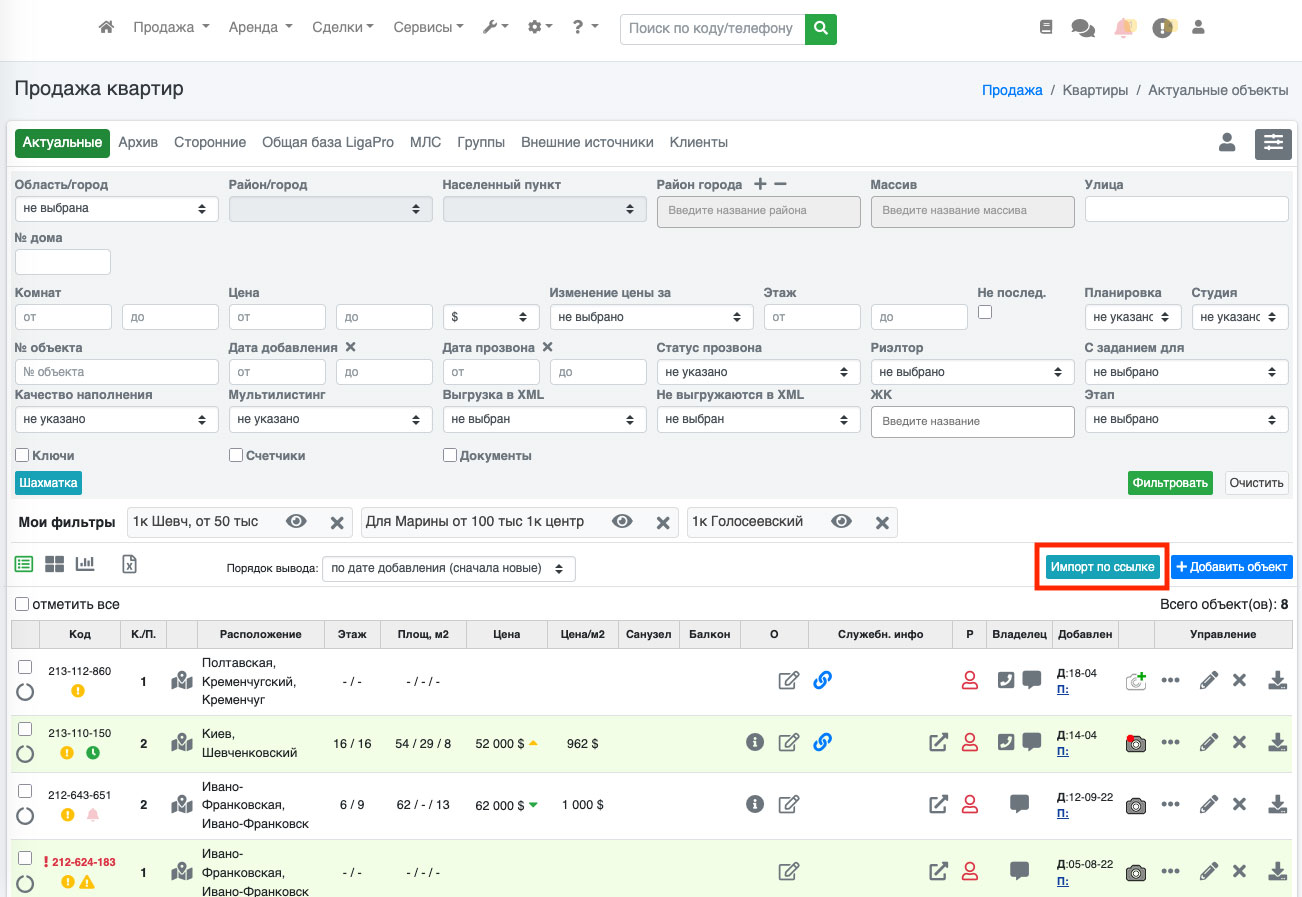Open the notifications bell icon
Viewport: 1302px width, 897px height.
[1124, 28]
